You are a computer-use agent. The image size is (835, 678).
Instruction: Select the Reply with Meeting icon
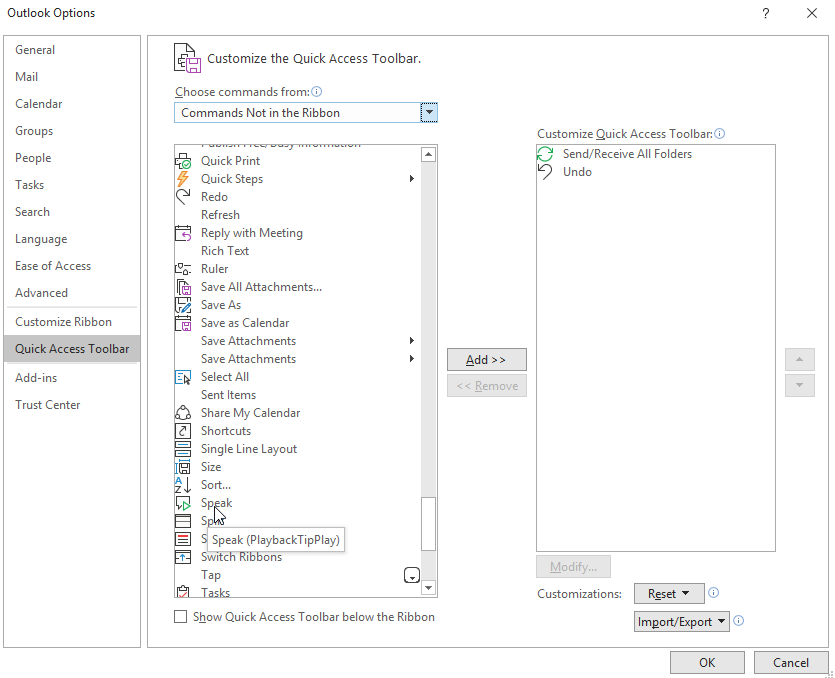tap(183, 233)
